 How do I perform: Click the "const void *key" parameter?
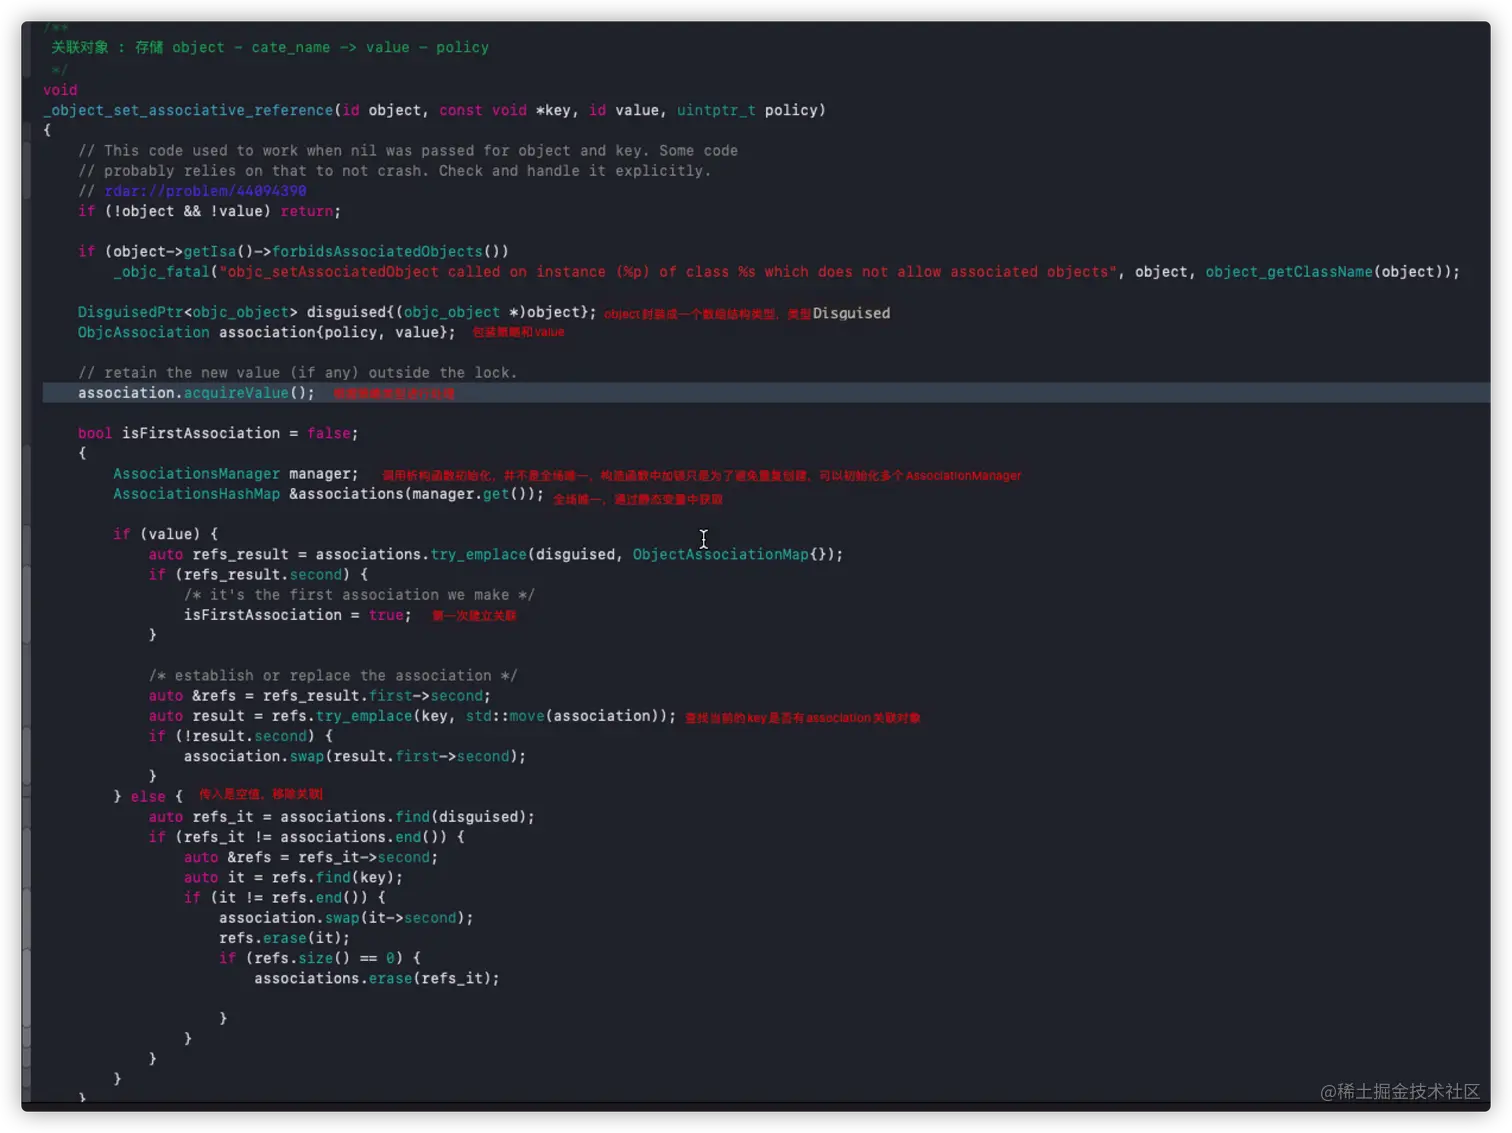click(x=505, y=110)
